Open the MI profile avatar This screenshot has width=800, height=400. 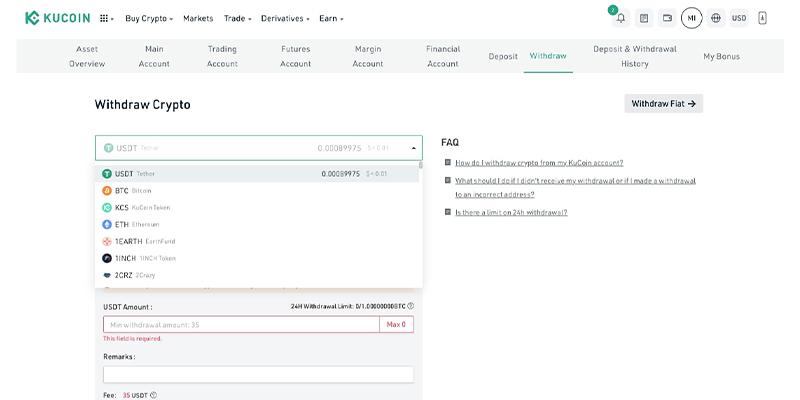click(x=691, y=18)
